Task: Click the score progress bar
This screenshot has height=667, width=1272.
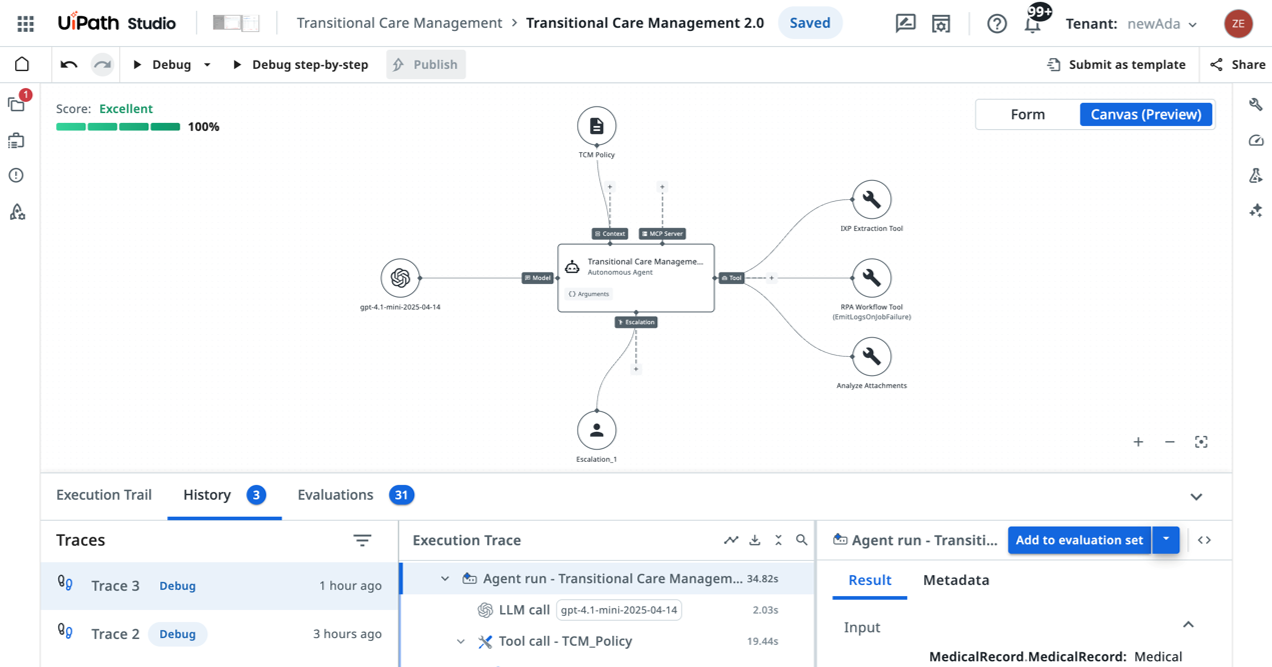Action: pos(118,127)
